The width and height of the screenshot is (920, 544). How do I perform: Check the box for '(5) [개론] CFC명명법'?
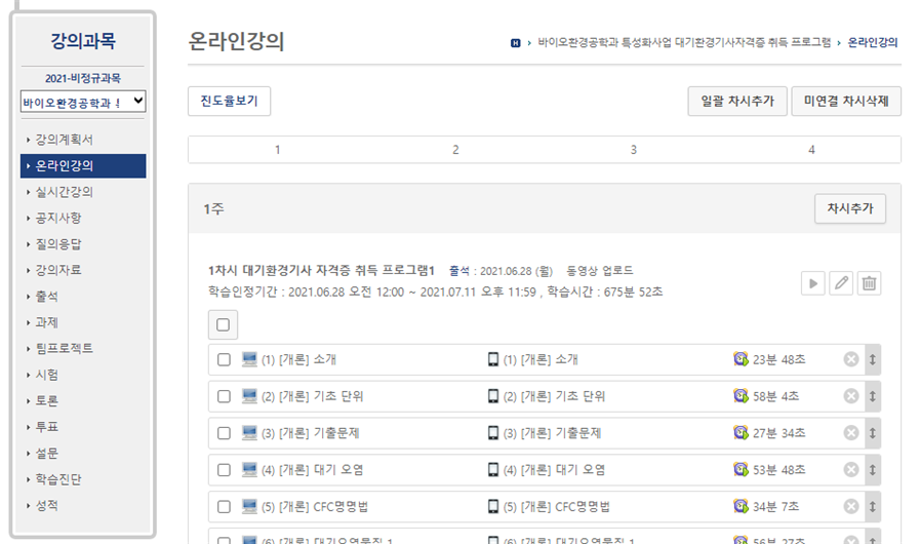pyautogui.click(x=224, y=505)
